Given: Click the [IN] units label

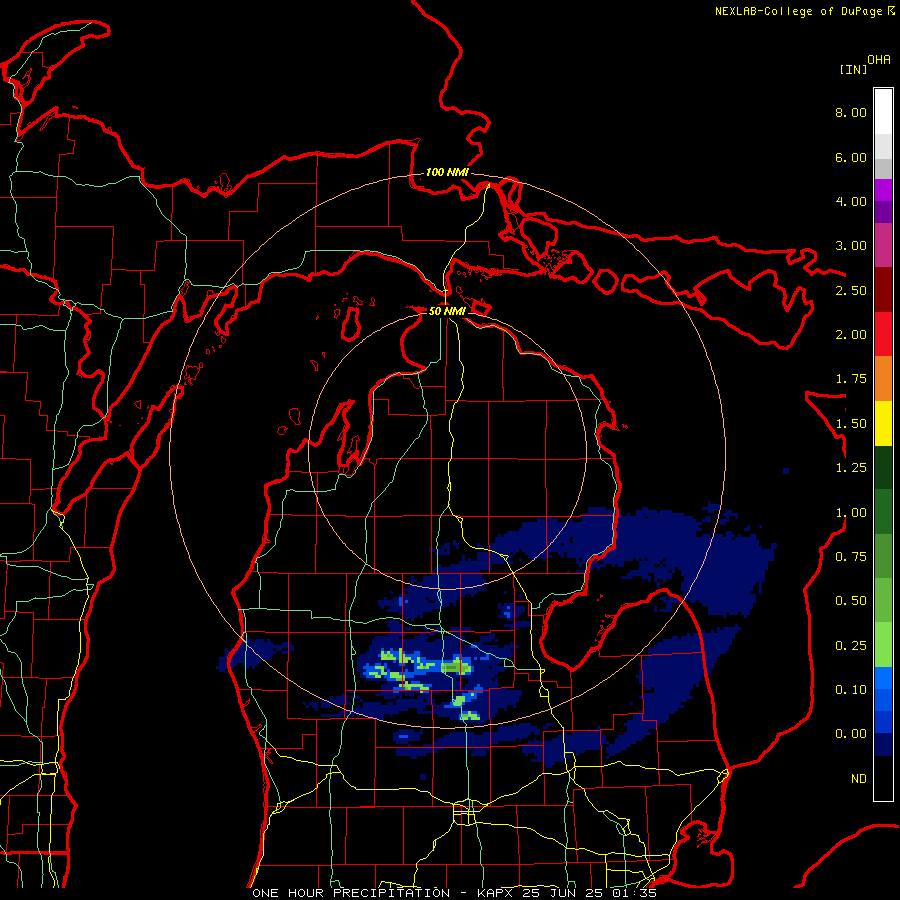Looking at the screenshot, I should click(853, 69).
